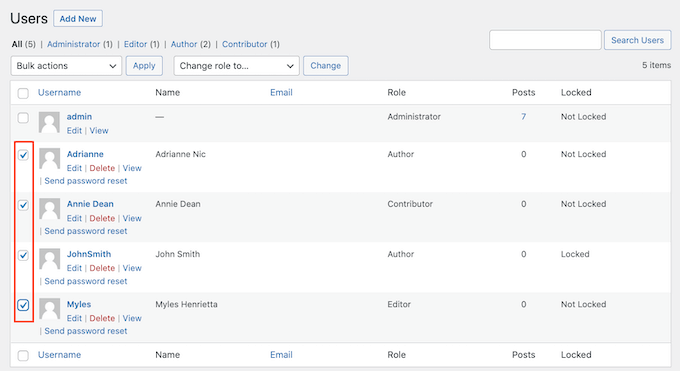Toggle select-all checkbox in table header
The image size is (680, 371).
23,93
